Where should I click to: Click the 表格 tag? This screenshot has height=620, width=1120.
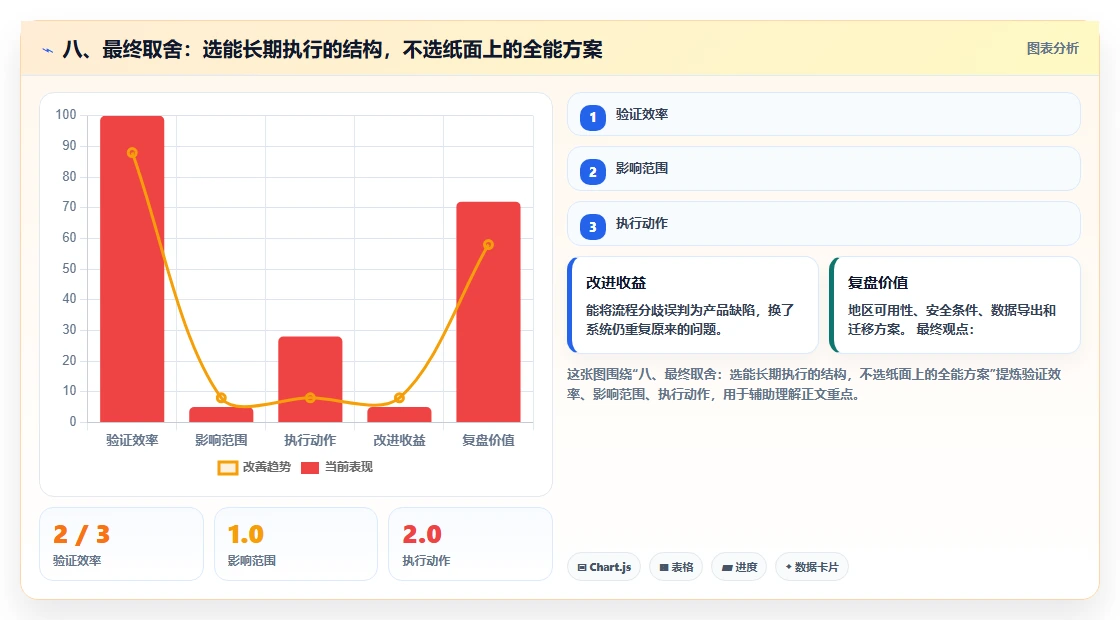pos(676,567)
